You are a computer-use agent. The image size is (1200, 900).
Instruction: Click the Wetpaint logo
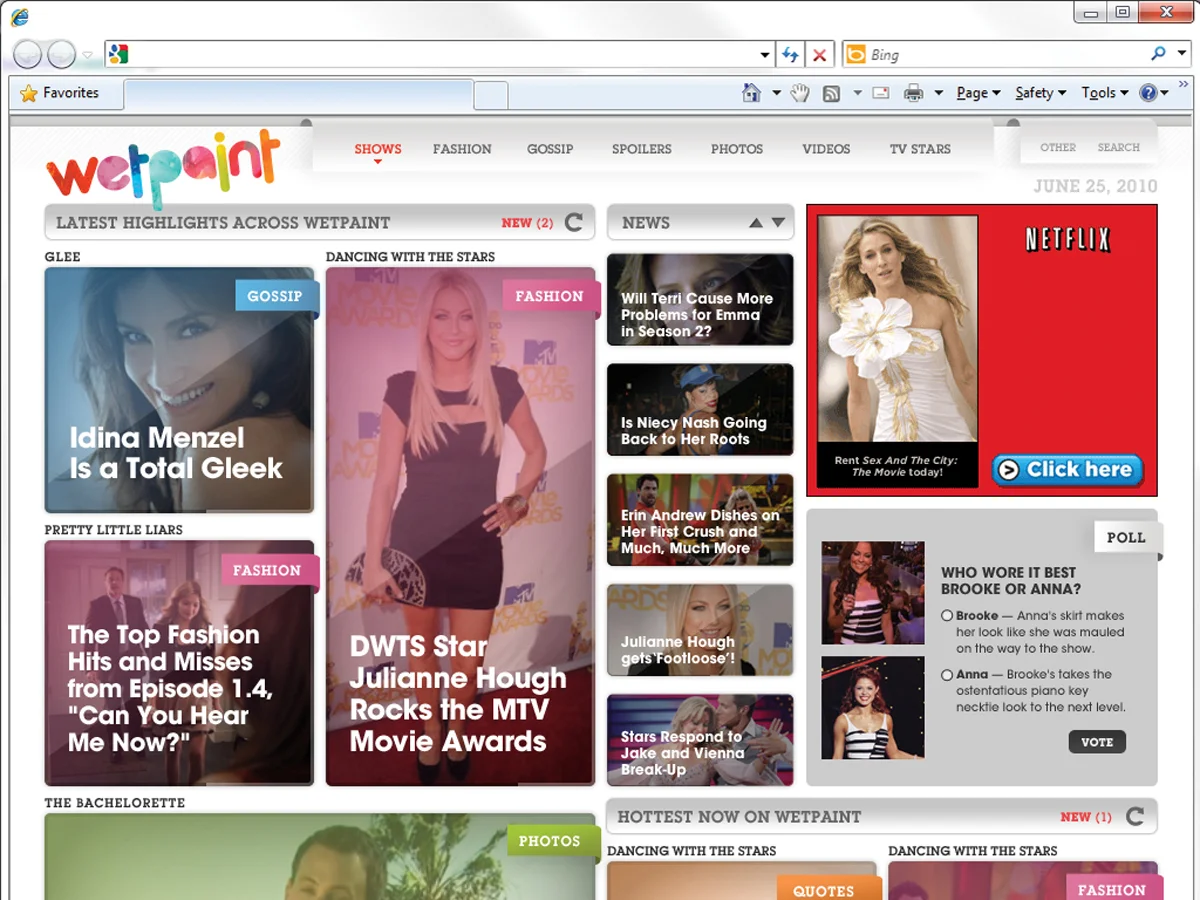(163, 168)
